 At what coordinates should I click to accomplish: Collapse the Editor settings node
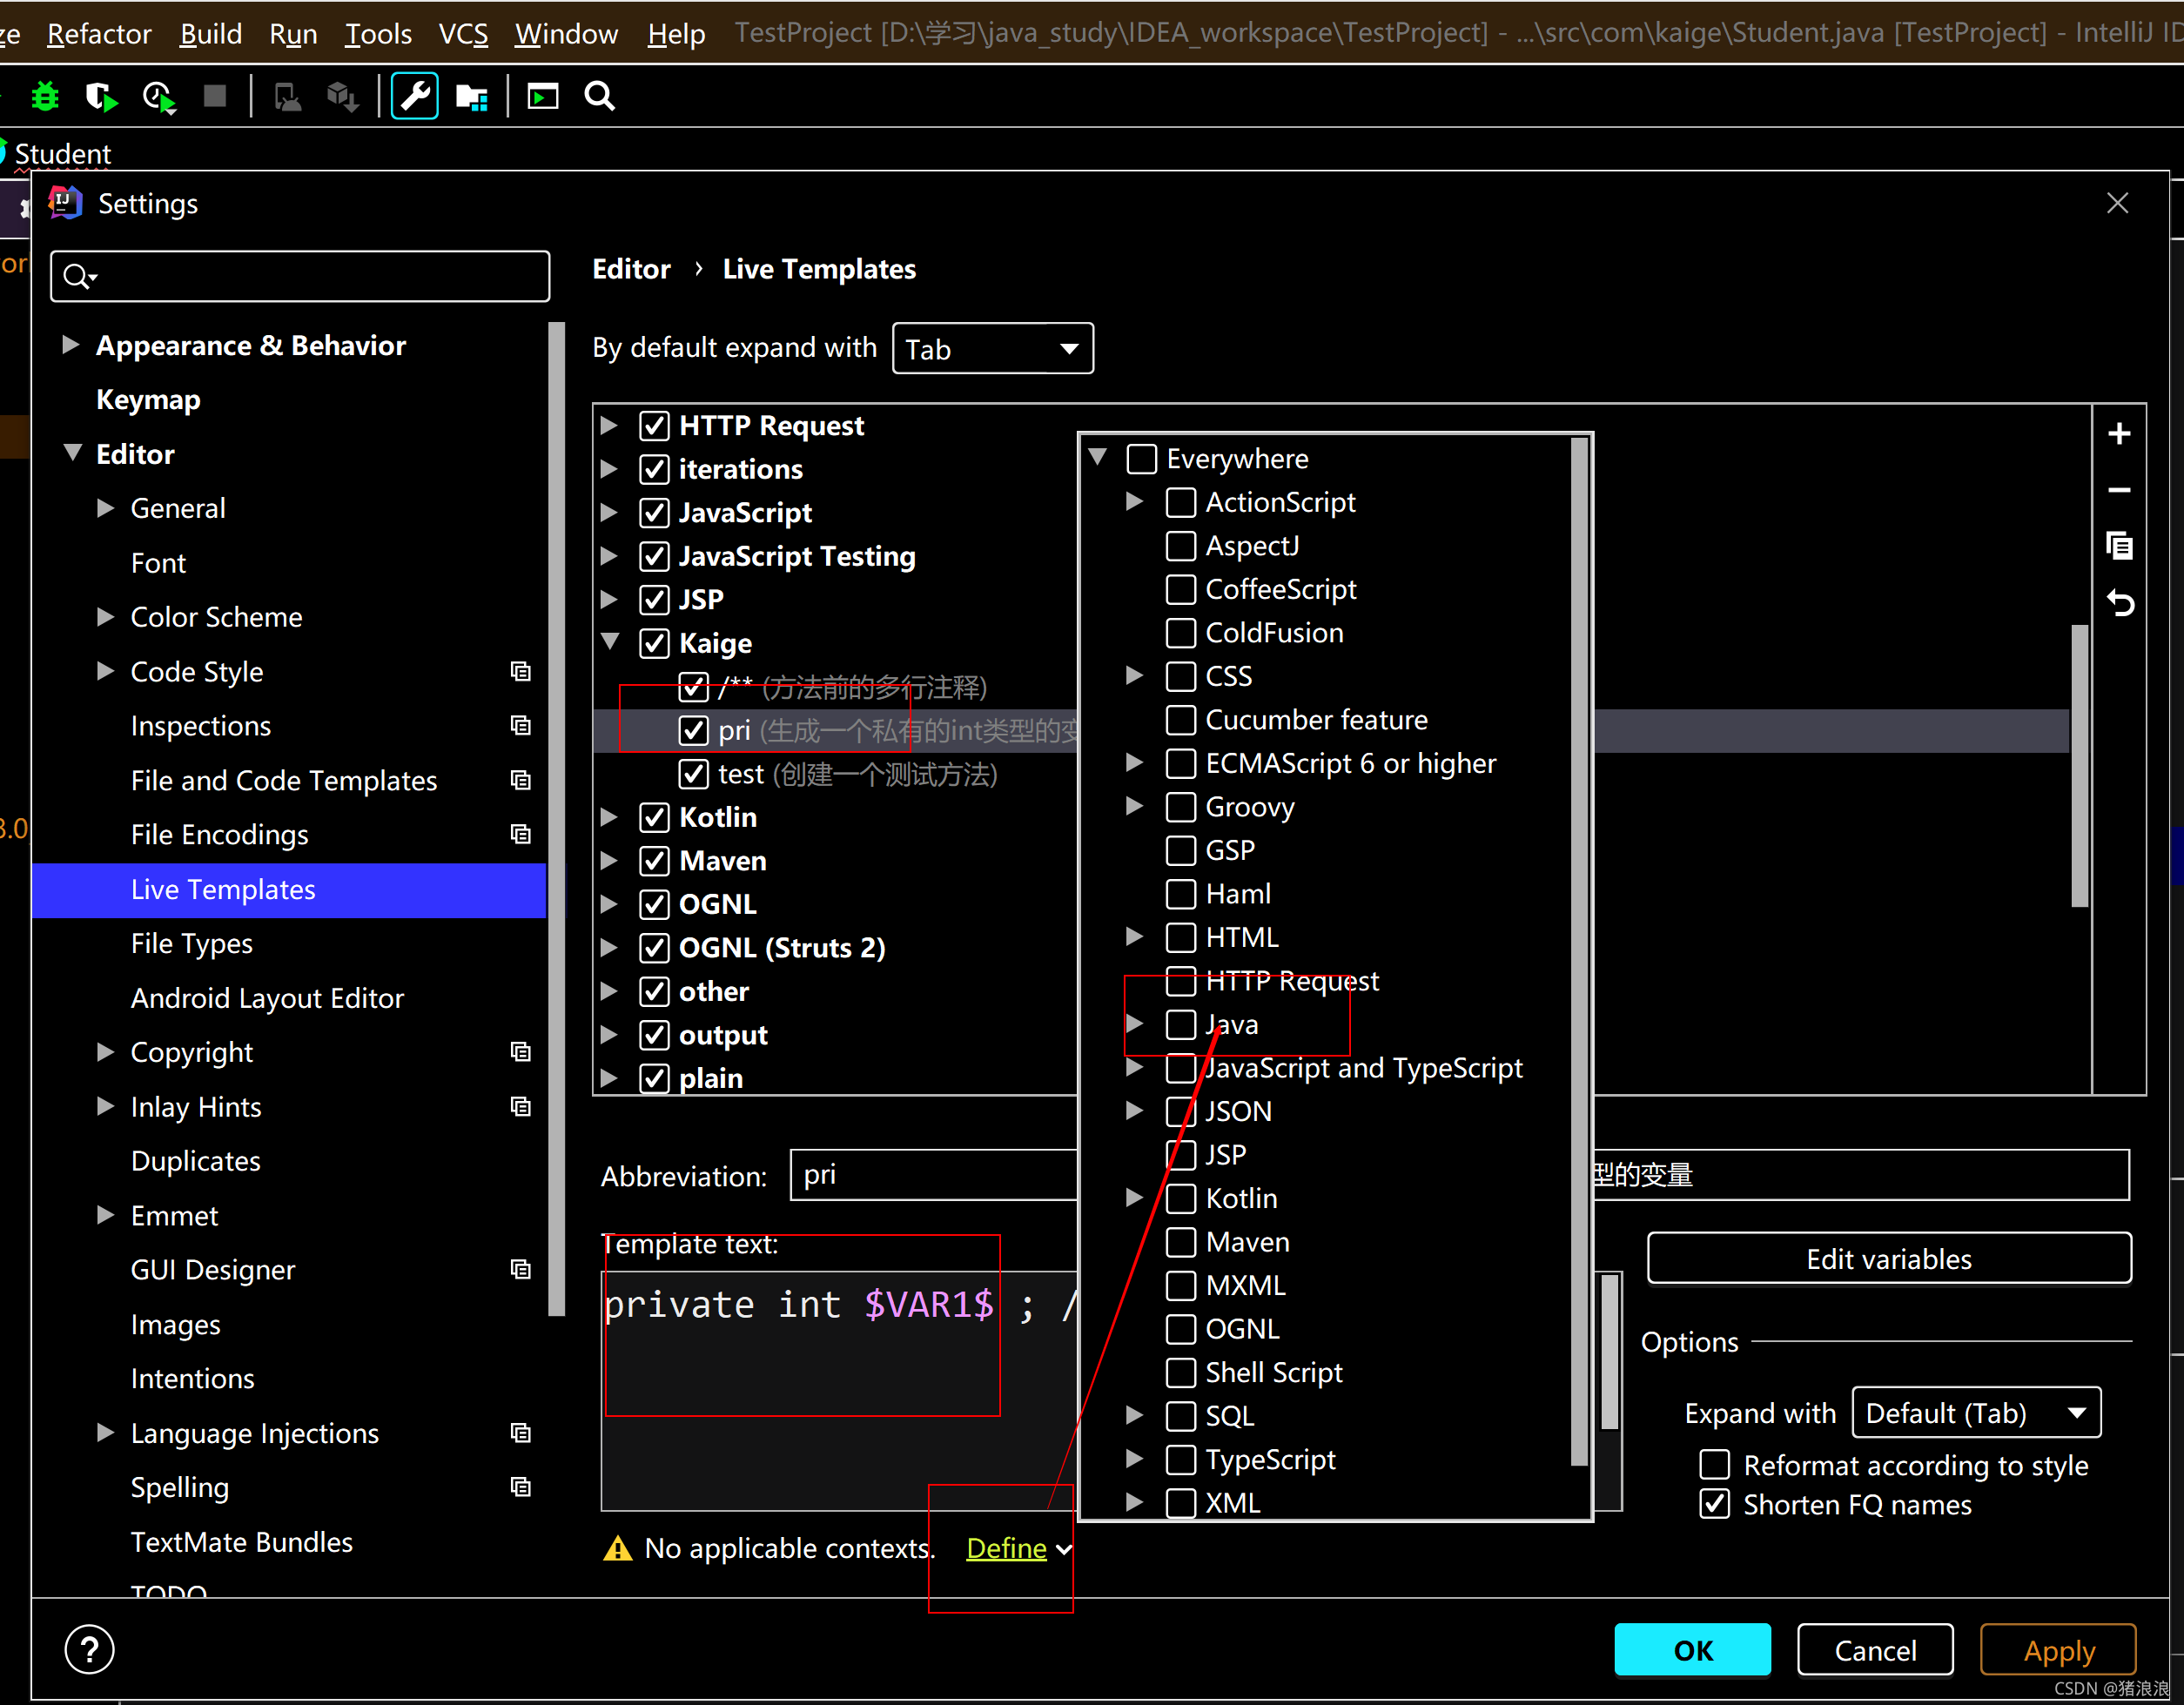(72, 452)
